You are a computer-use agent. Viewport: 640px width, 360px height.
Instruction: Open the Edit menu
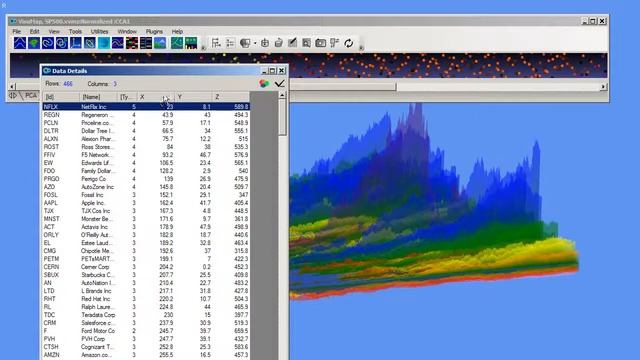pyautogui.click(x=34, y=31)
